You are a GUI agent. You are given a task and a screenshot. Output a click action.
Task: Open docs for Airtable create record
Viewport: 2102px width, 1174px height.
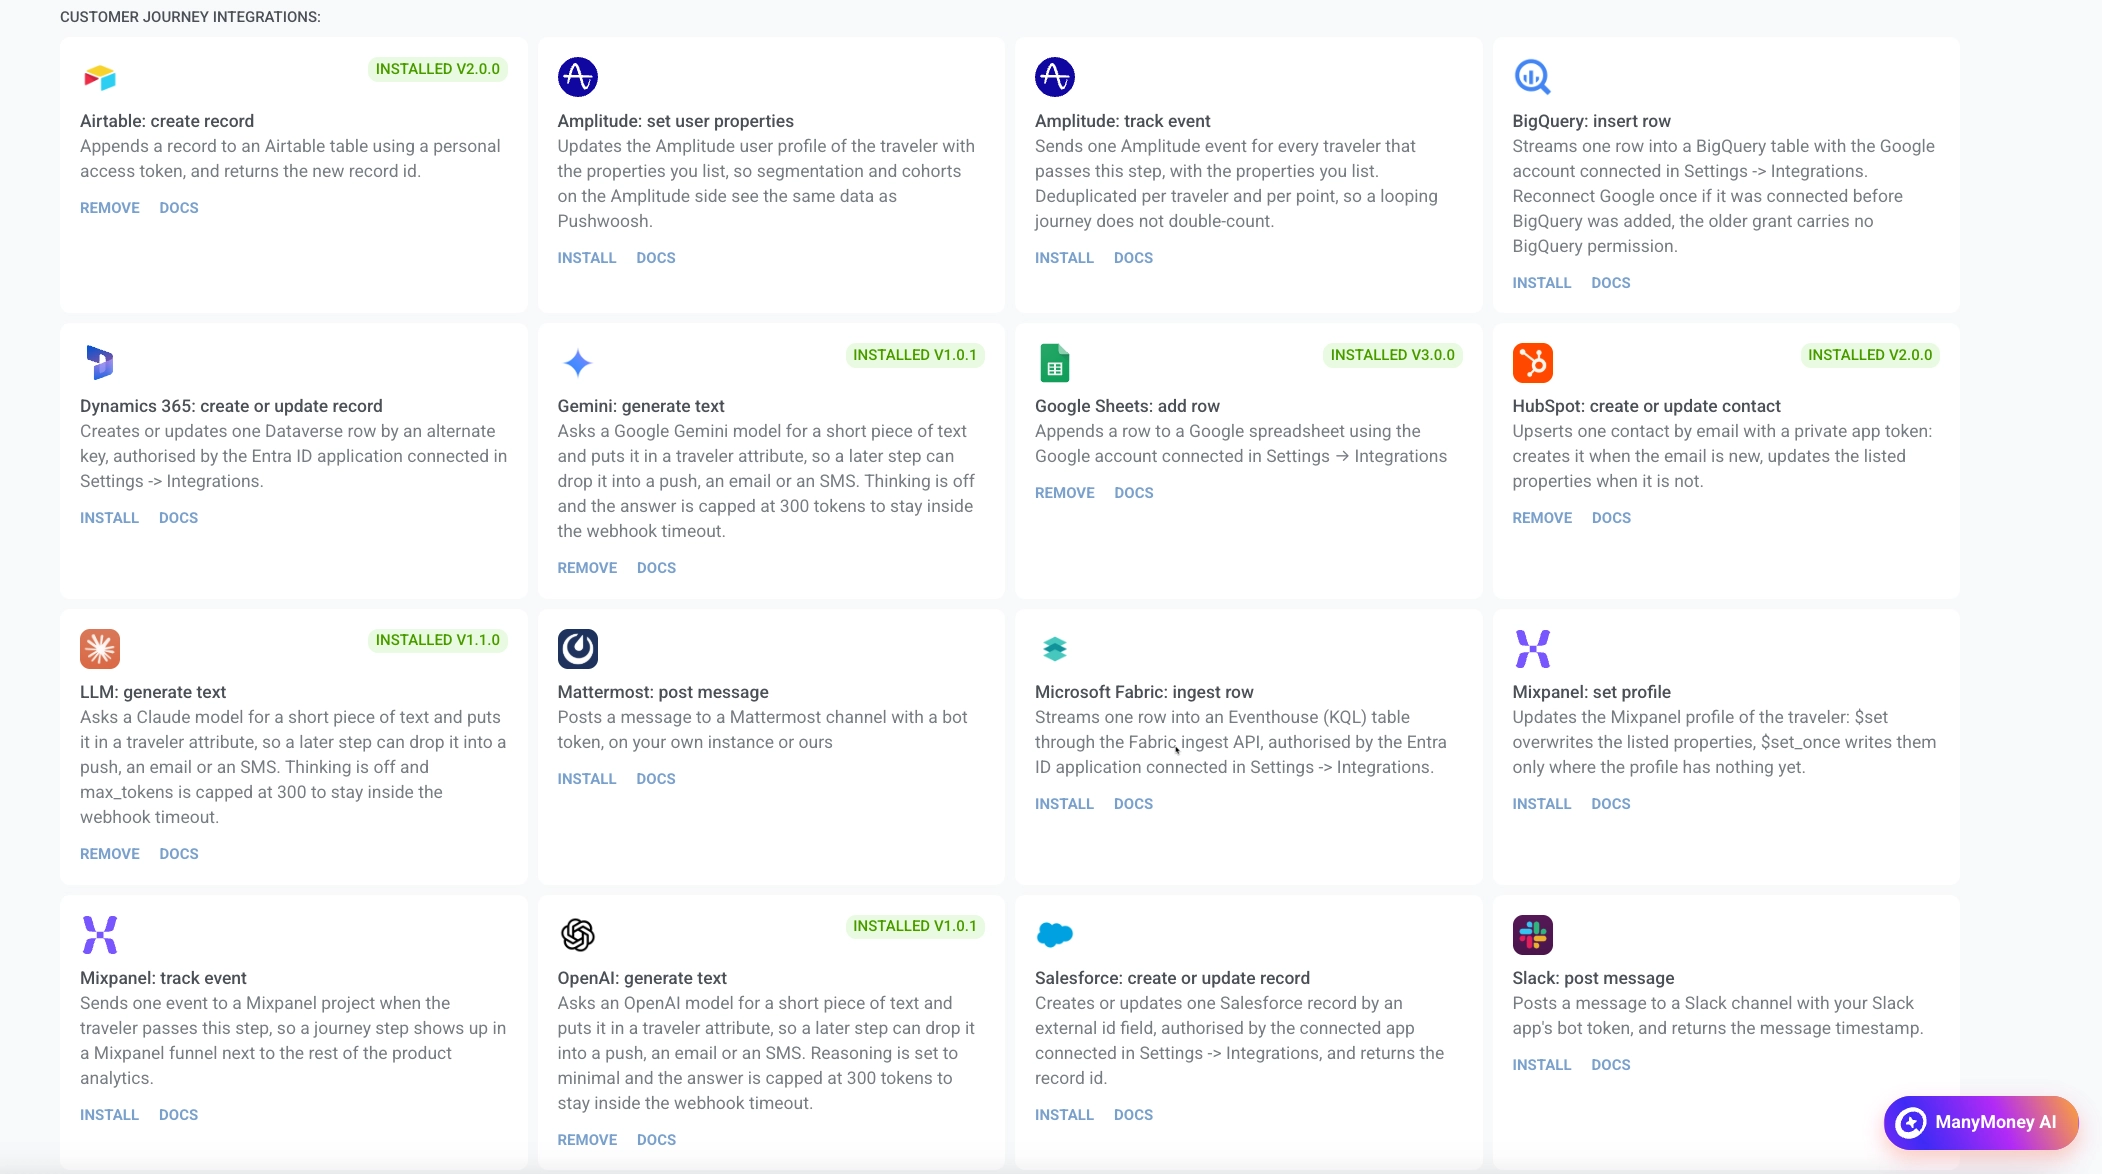179,208
